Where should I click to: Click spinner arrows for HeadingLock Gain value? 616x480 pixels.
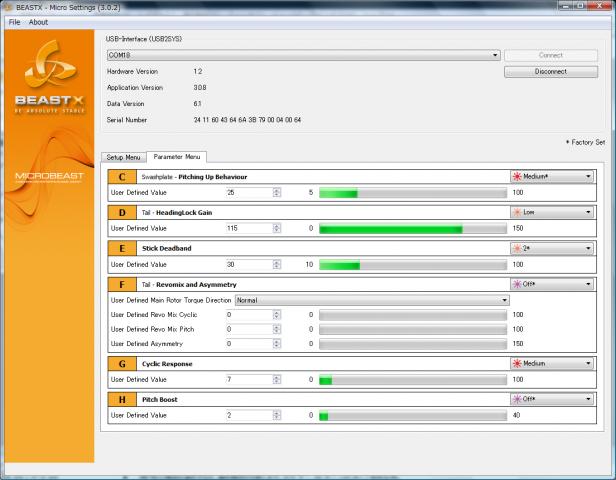tap(277, 228)
